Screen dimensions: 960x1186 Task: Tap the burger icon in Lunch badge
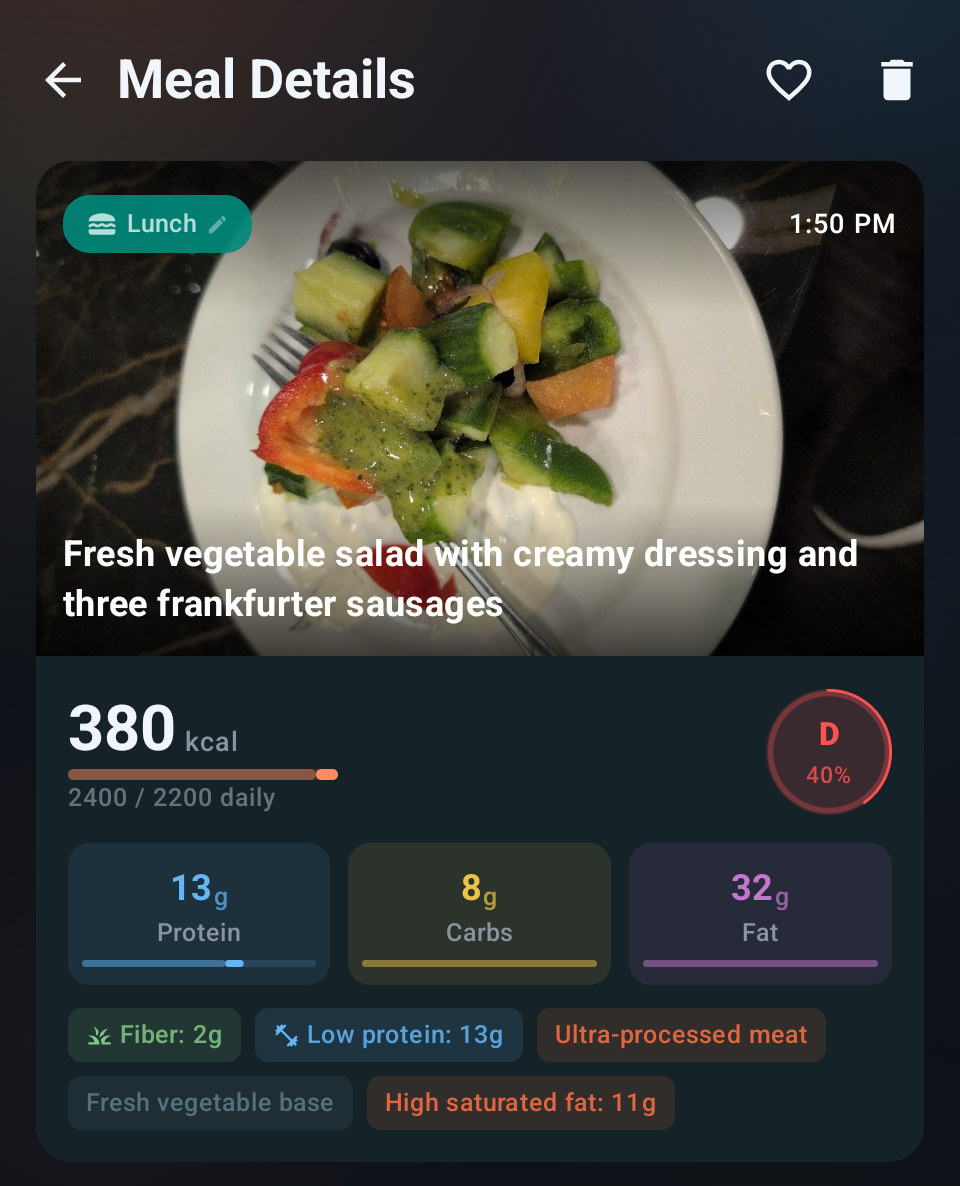pyautogui.click(x=102, y=224)
